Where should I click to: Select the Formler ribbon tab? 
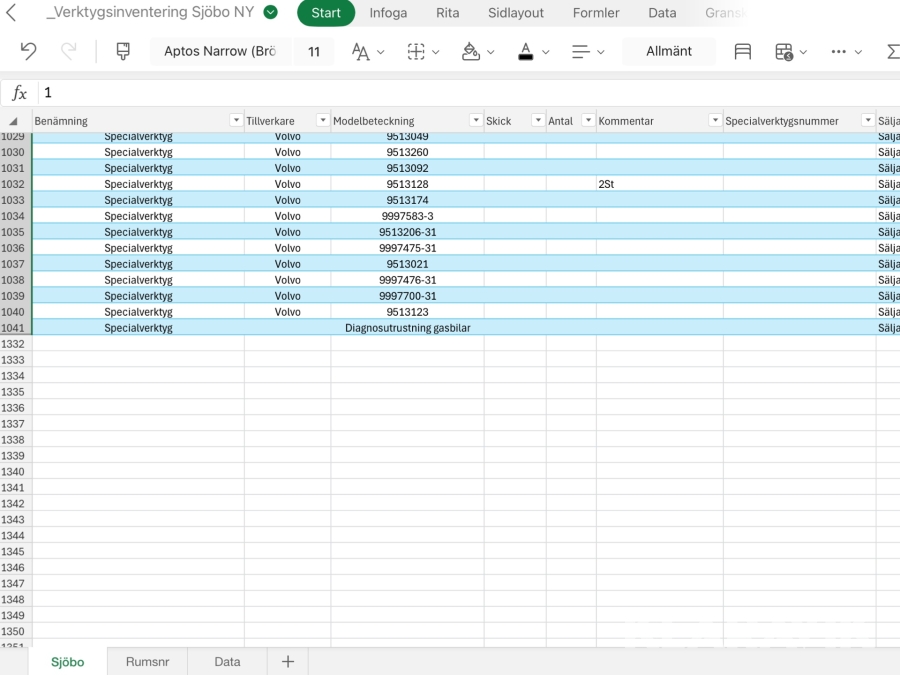[596, 13]
